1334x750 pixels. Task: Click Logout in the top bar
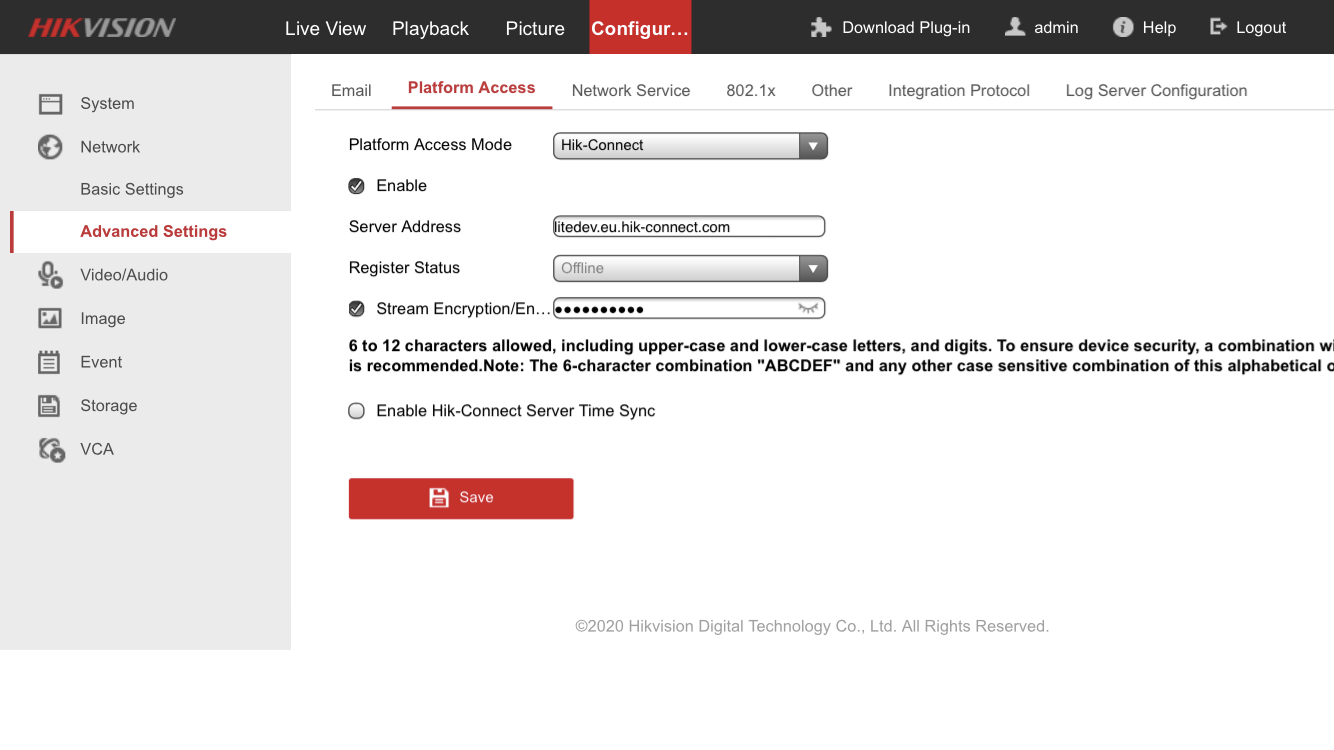pyautogui.click(x=1248, y=28)
